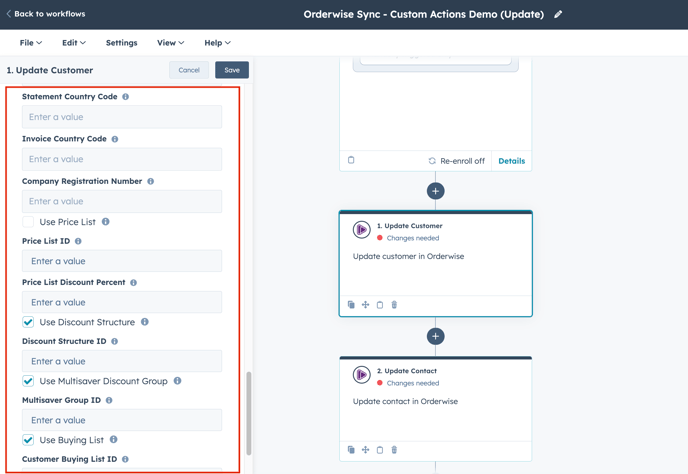Viewport: 688px width, 474px height.
Task: Click the Statement Country Code input field
Action: (122, 117)
